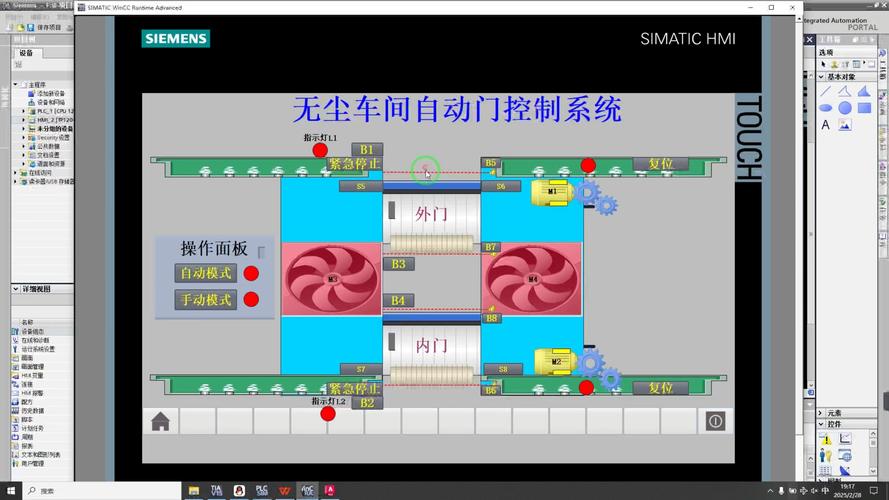Collapse the 基本对象 toolbox section
The height and width of the screenshot is (500, 889).
click(821, 77)
